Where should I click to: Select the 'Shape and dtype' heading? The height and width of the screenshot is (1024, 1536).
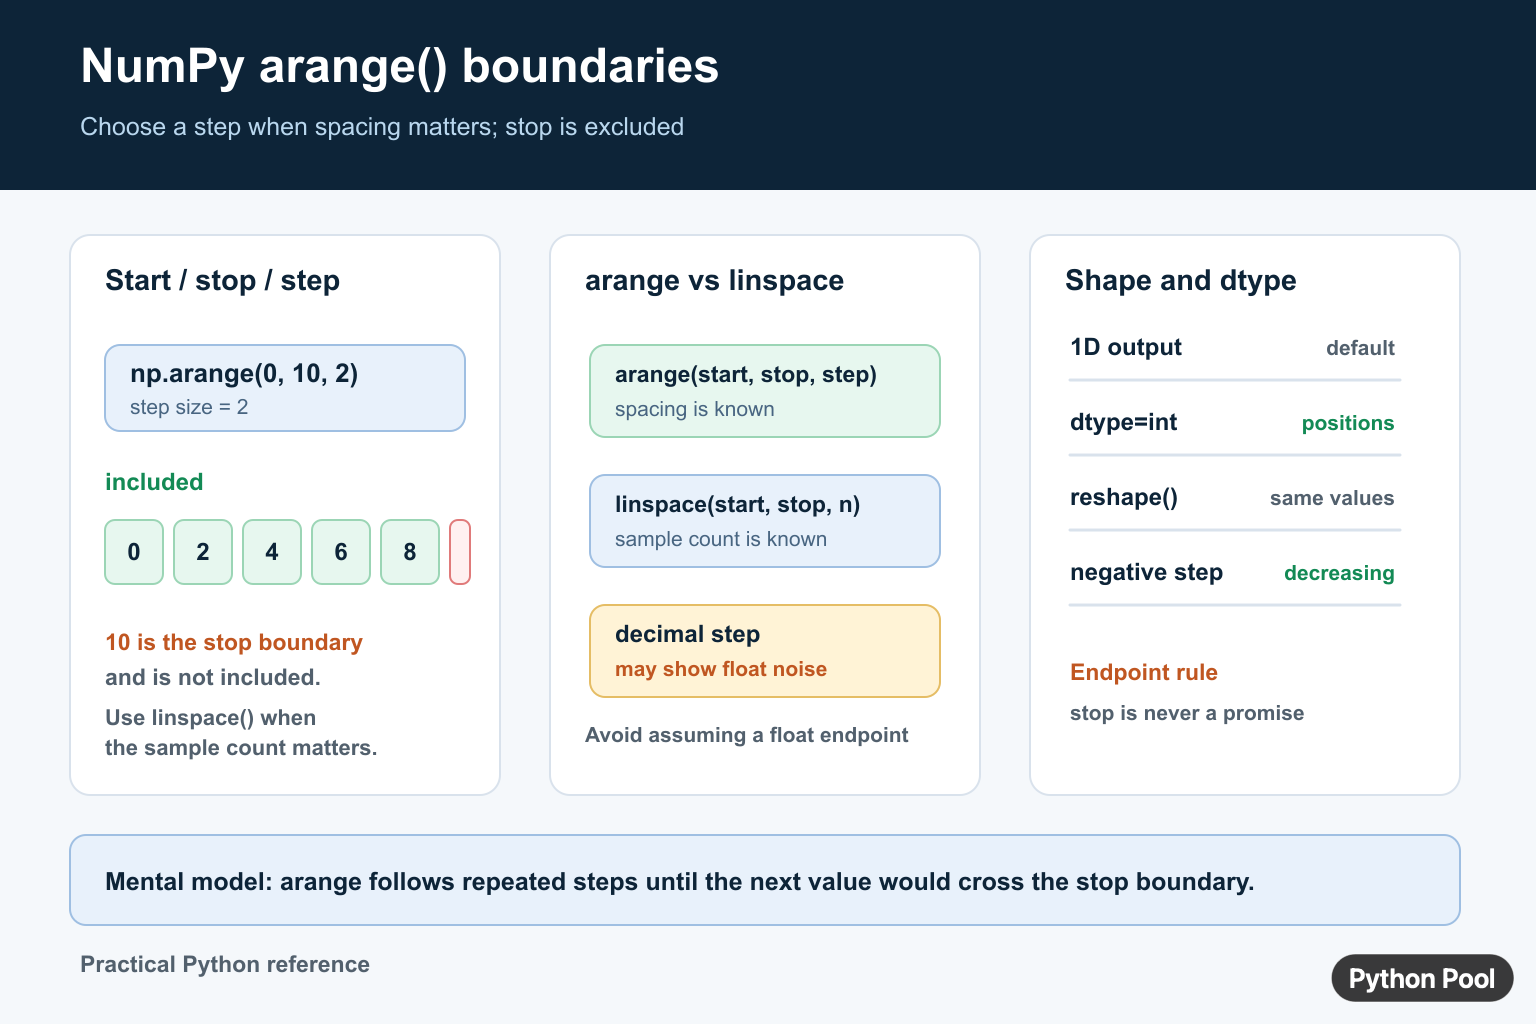pyautogui.click(x=1181, y=281)
